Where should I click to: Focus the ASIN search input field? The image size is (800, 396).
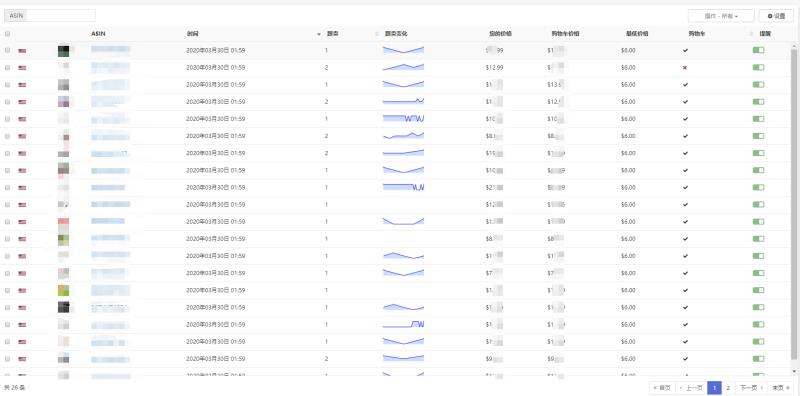point(61,16)
